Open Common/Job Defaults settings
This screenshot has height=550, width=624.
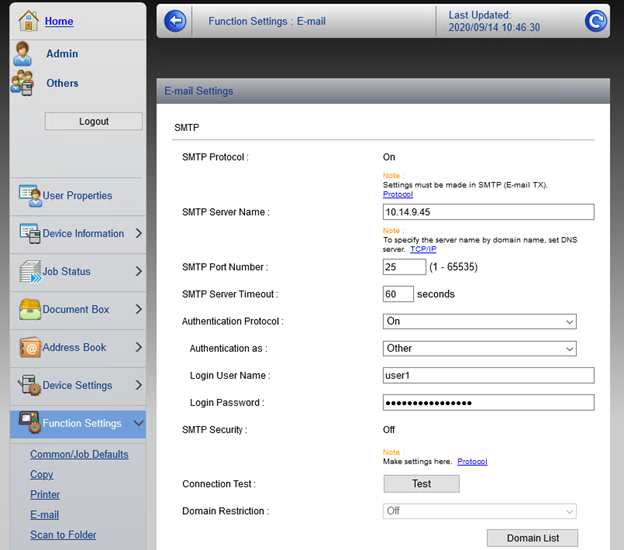pyautogui.click(x=79, y=454)
